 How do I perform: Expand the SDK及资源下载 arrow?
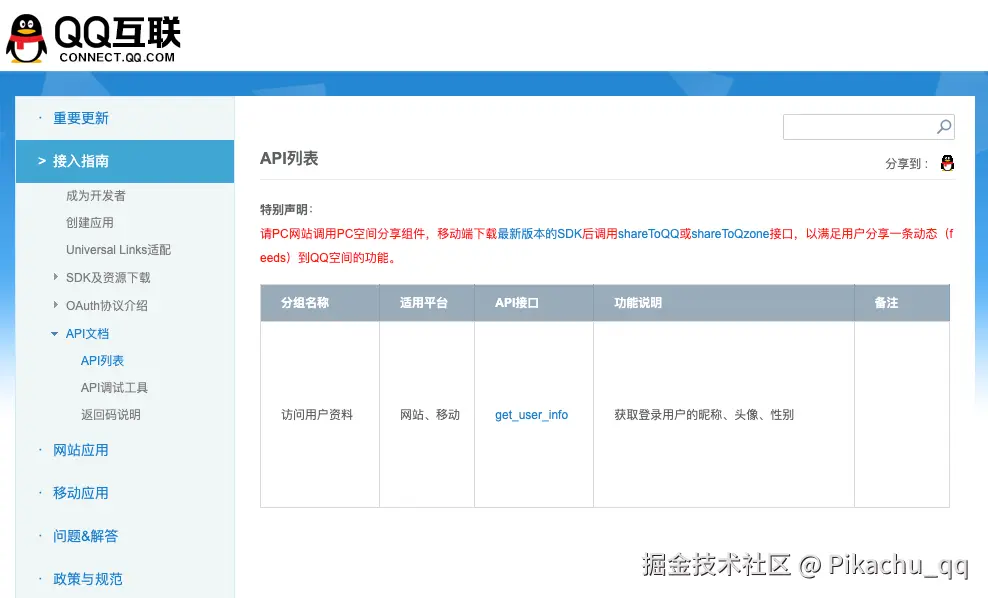click(55, 277)
